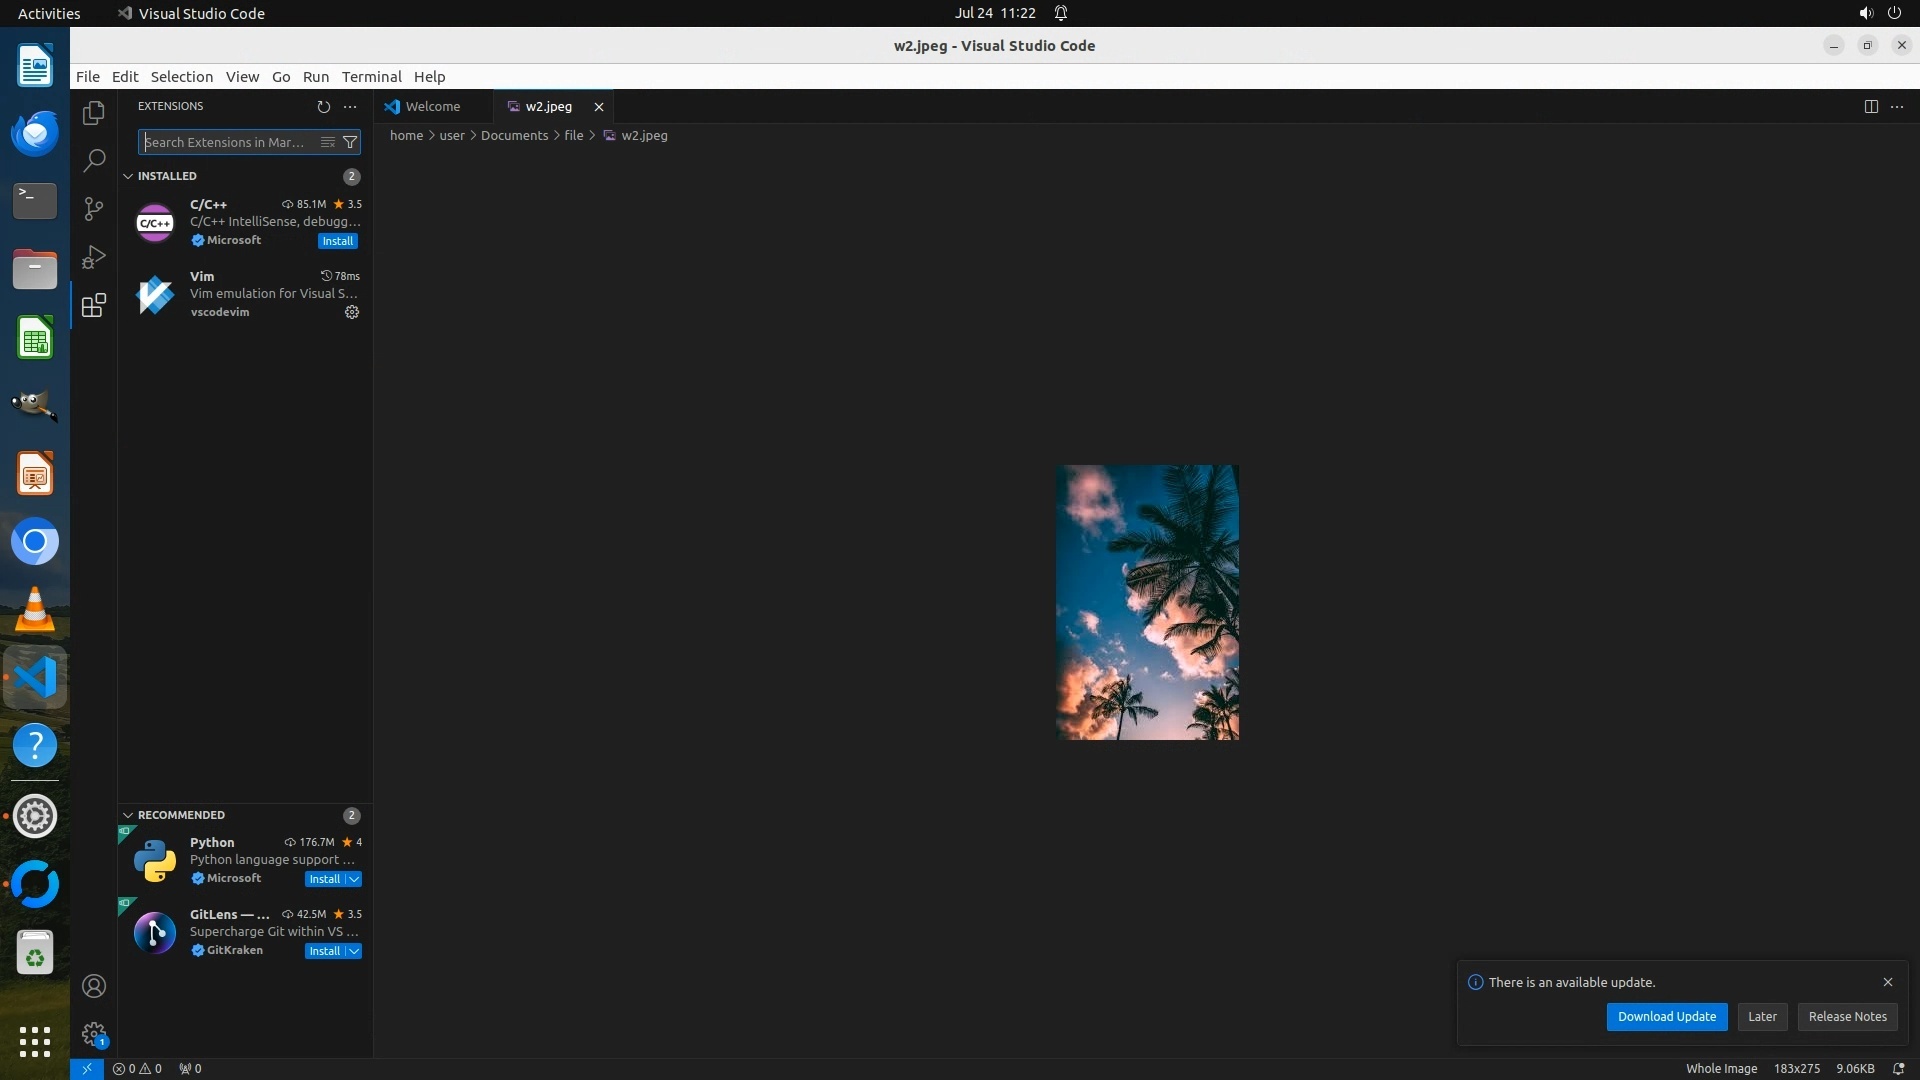1920x1080 pixels.
Task: Open the Accounts icon in activity bar
Action: (94, 986)
